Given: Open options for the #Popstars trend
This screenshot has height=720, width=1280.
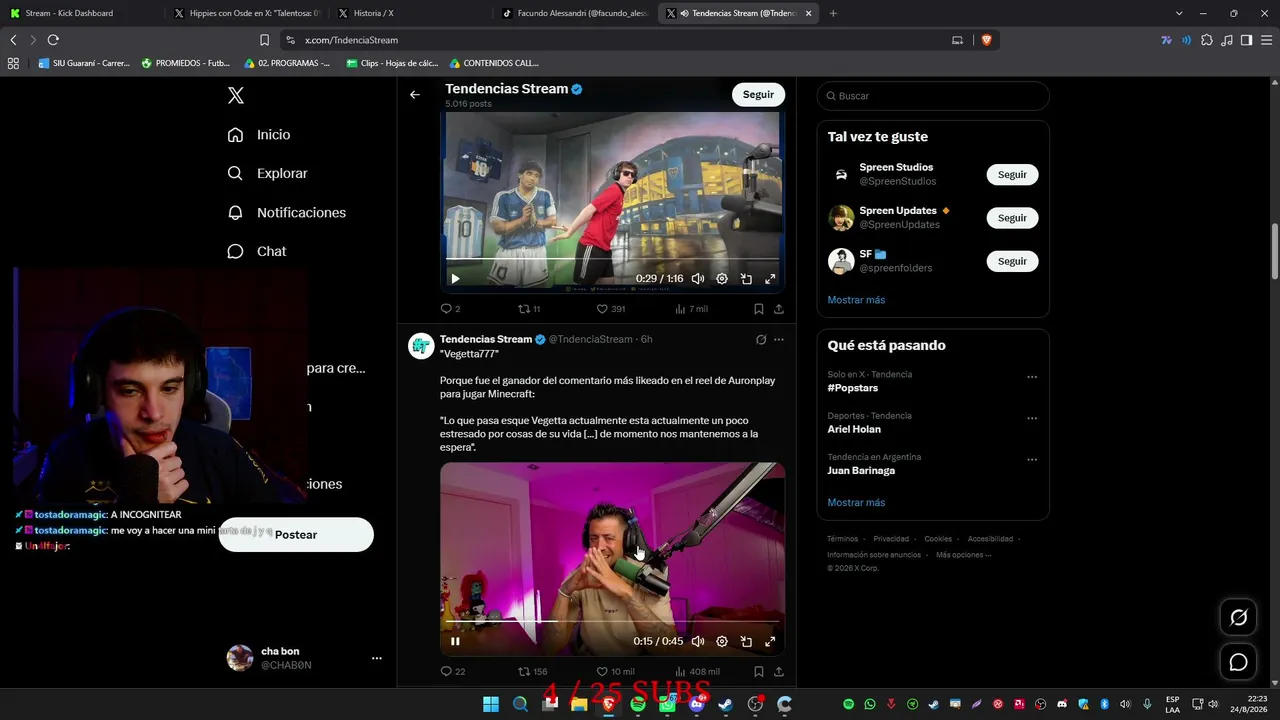Looking at the screenshot, I should click(1032, 378).
